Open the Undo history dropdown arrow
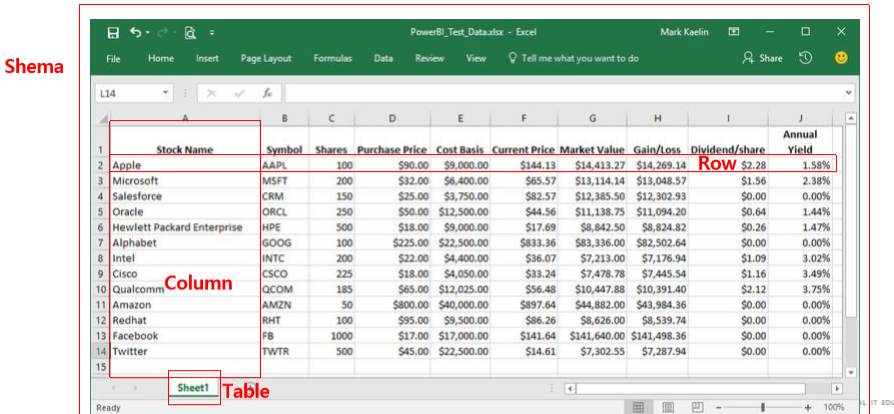The image size is (894, 414). click(x=148, y=33)
